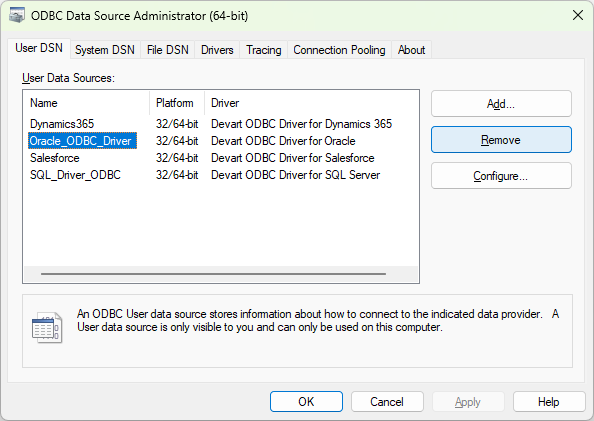Select the Dynamics365 data source
594x421 pixels.
coord(62,124)
